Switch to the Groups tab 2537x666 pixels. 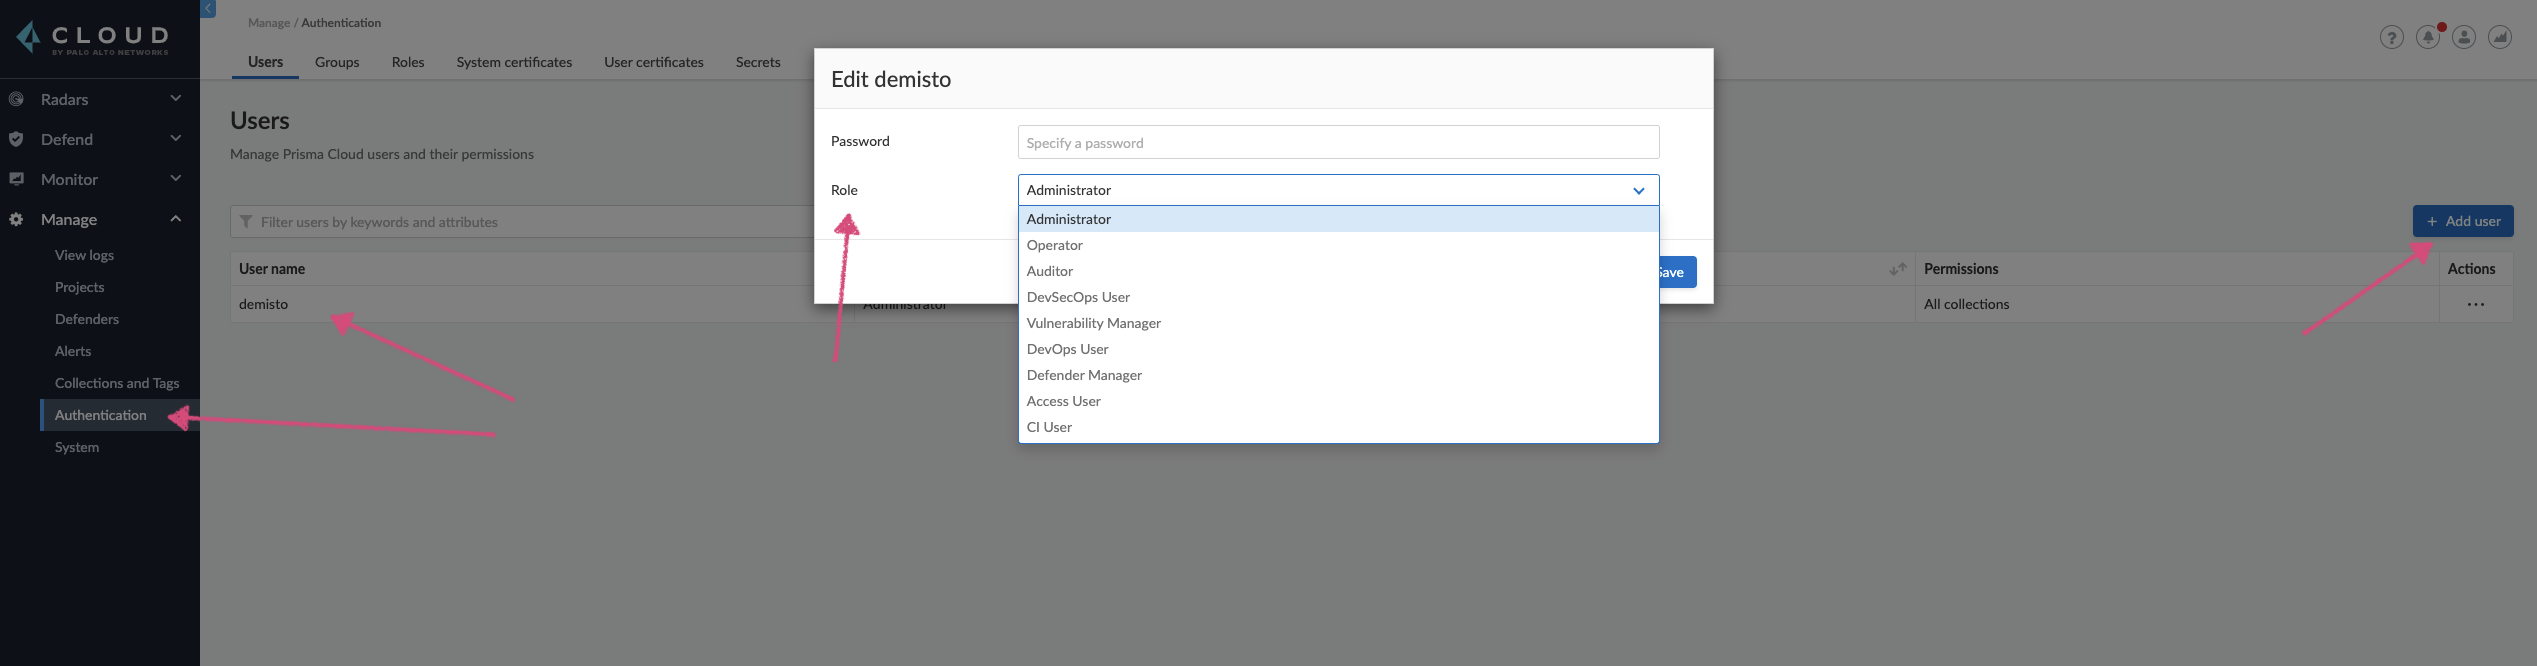(x=337, y=62)
